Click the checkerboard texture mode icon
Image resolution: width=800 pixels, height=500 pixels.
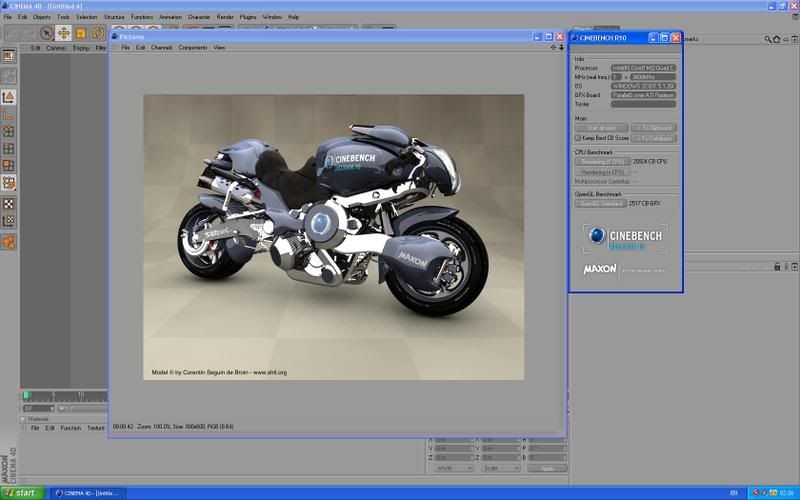[8, 203]
